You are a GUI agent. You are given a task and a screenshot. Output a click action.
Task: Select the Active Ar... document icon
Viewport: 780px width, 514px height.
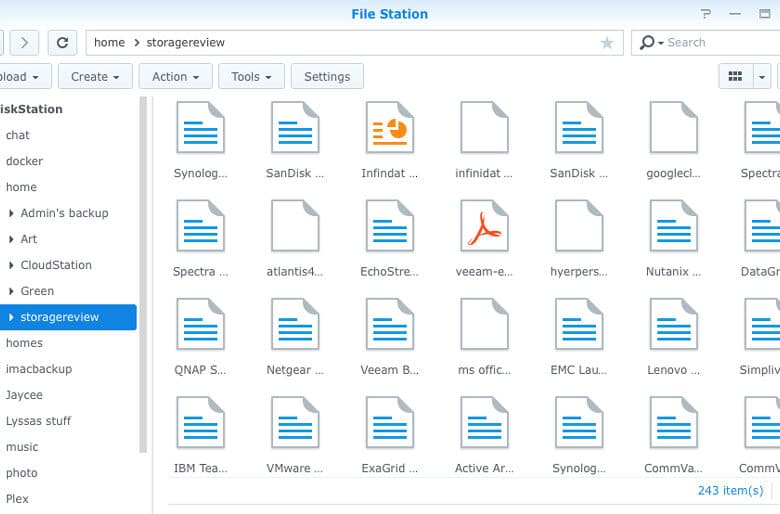(x=484, y=422)
